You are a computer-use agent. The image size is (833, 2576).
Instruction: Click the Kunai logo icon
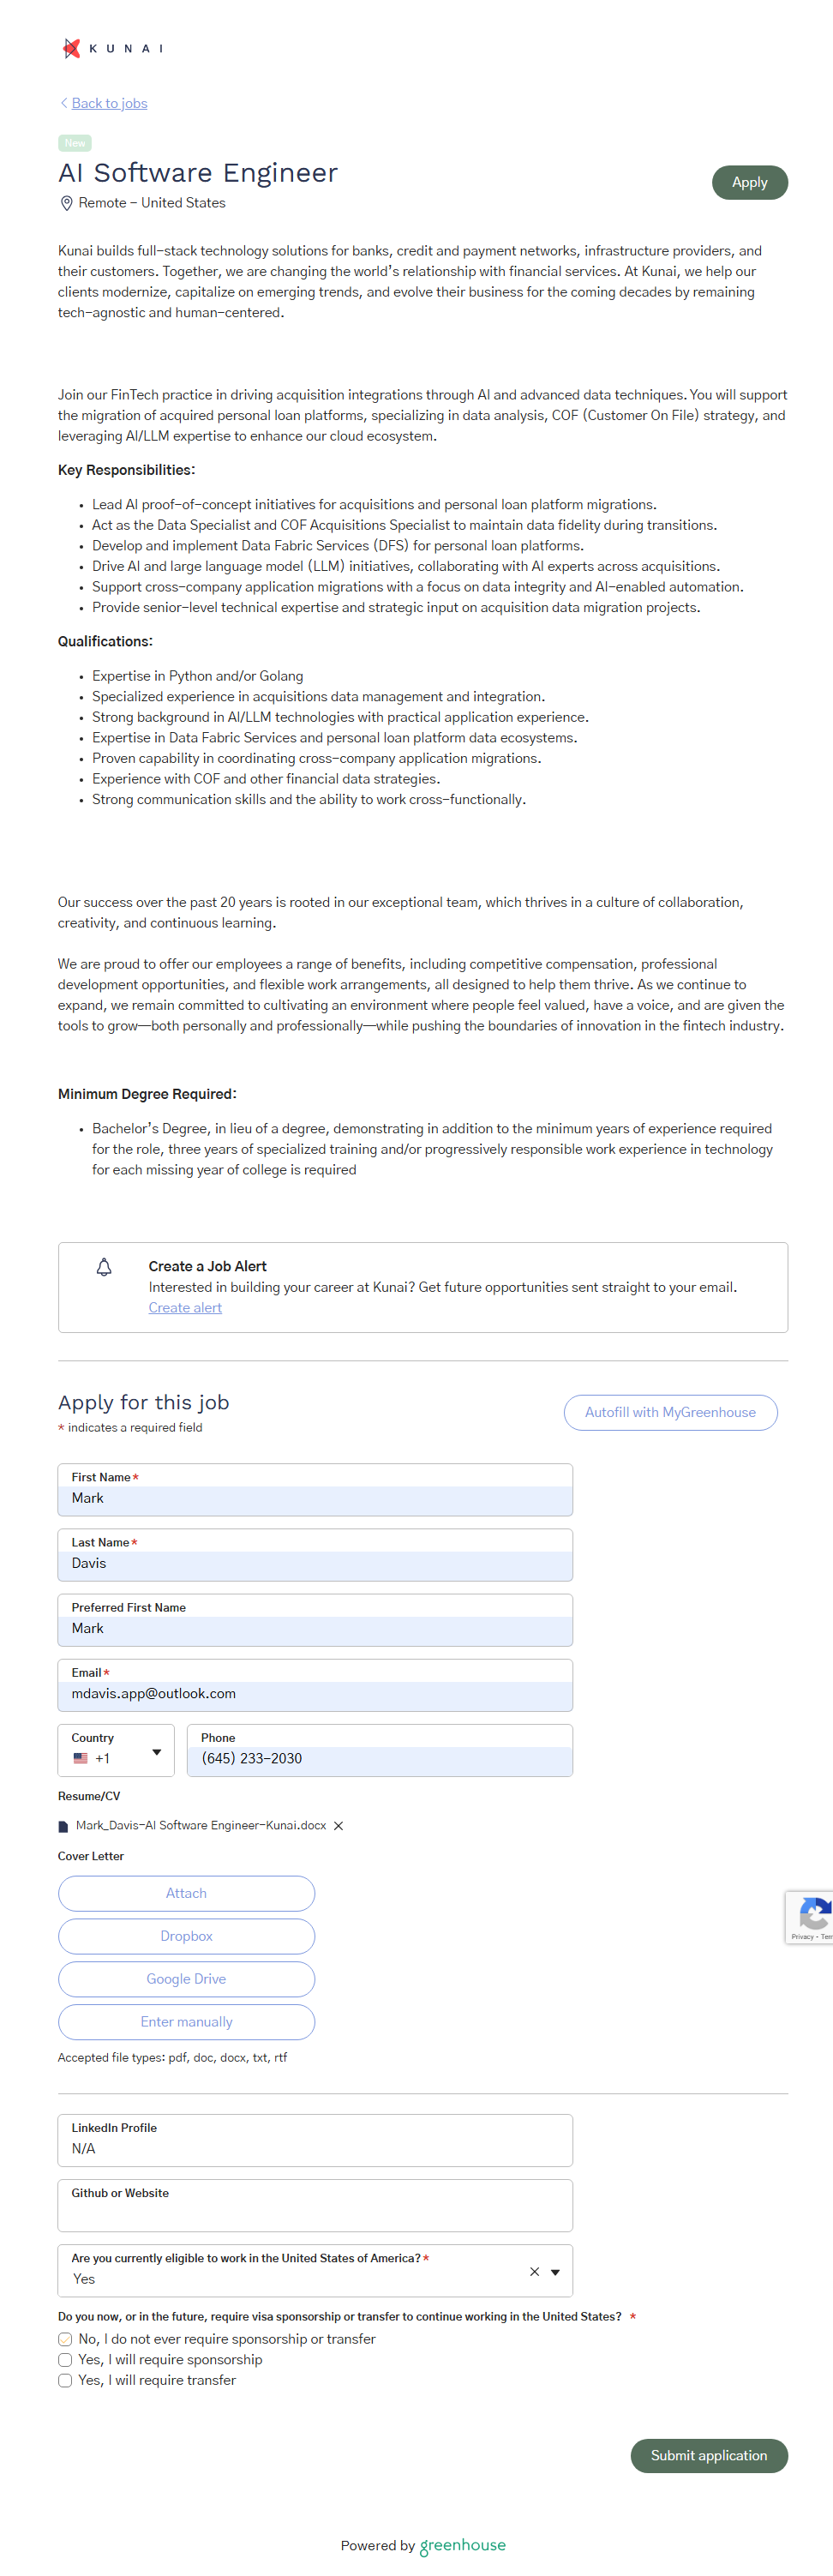pos(72,48)
